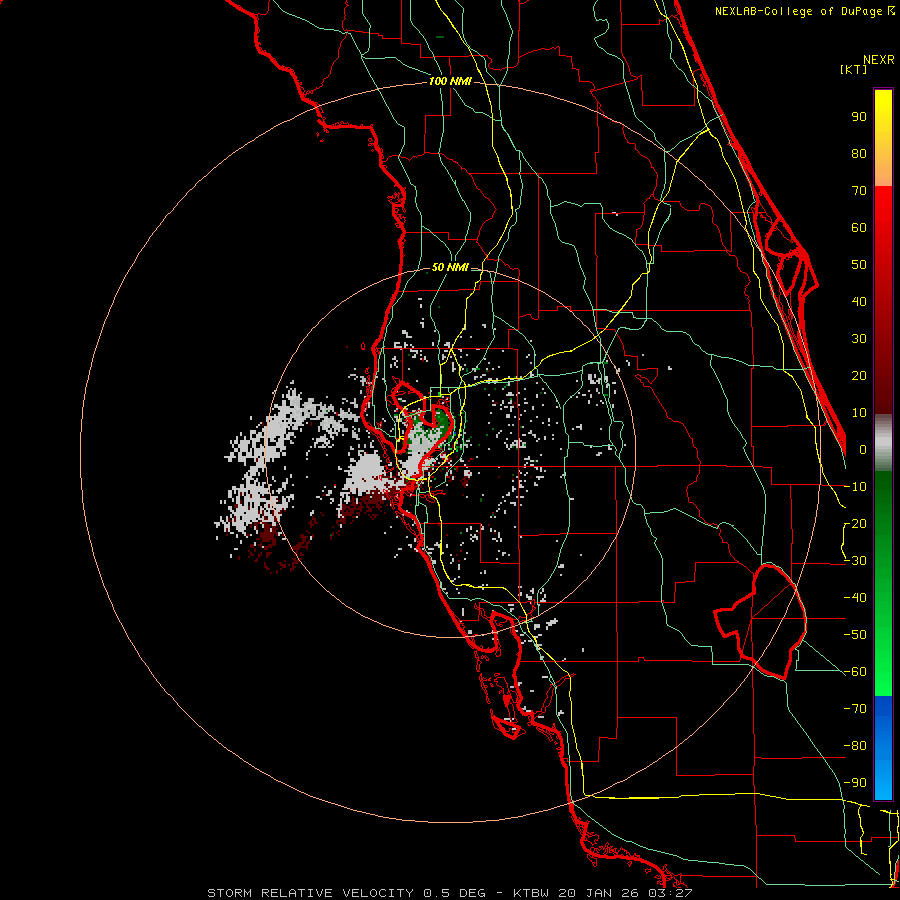Screen dimensions: 900x900
Task: Click the [KT] units label above the color bar
Action: 854,69
